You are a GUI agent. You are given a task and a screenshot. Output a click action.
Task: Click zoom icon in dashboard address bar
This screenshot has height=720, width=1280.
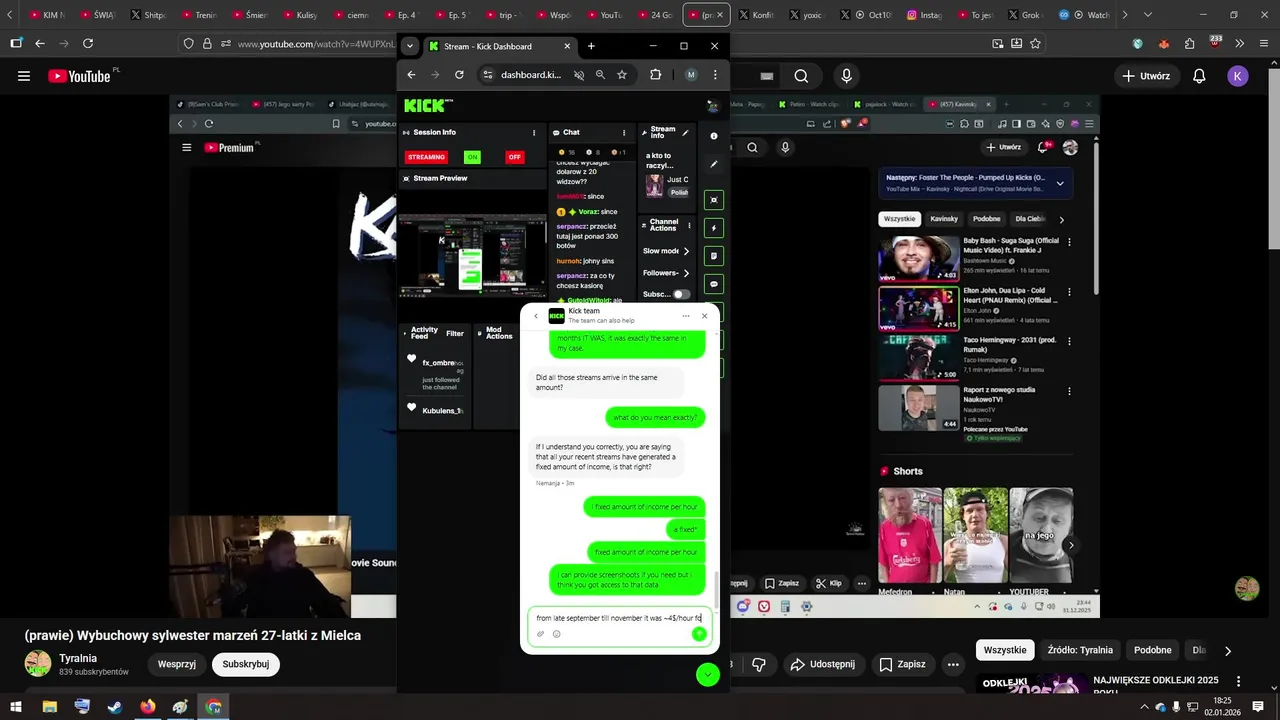click(x=600, y=75)
